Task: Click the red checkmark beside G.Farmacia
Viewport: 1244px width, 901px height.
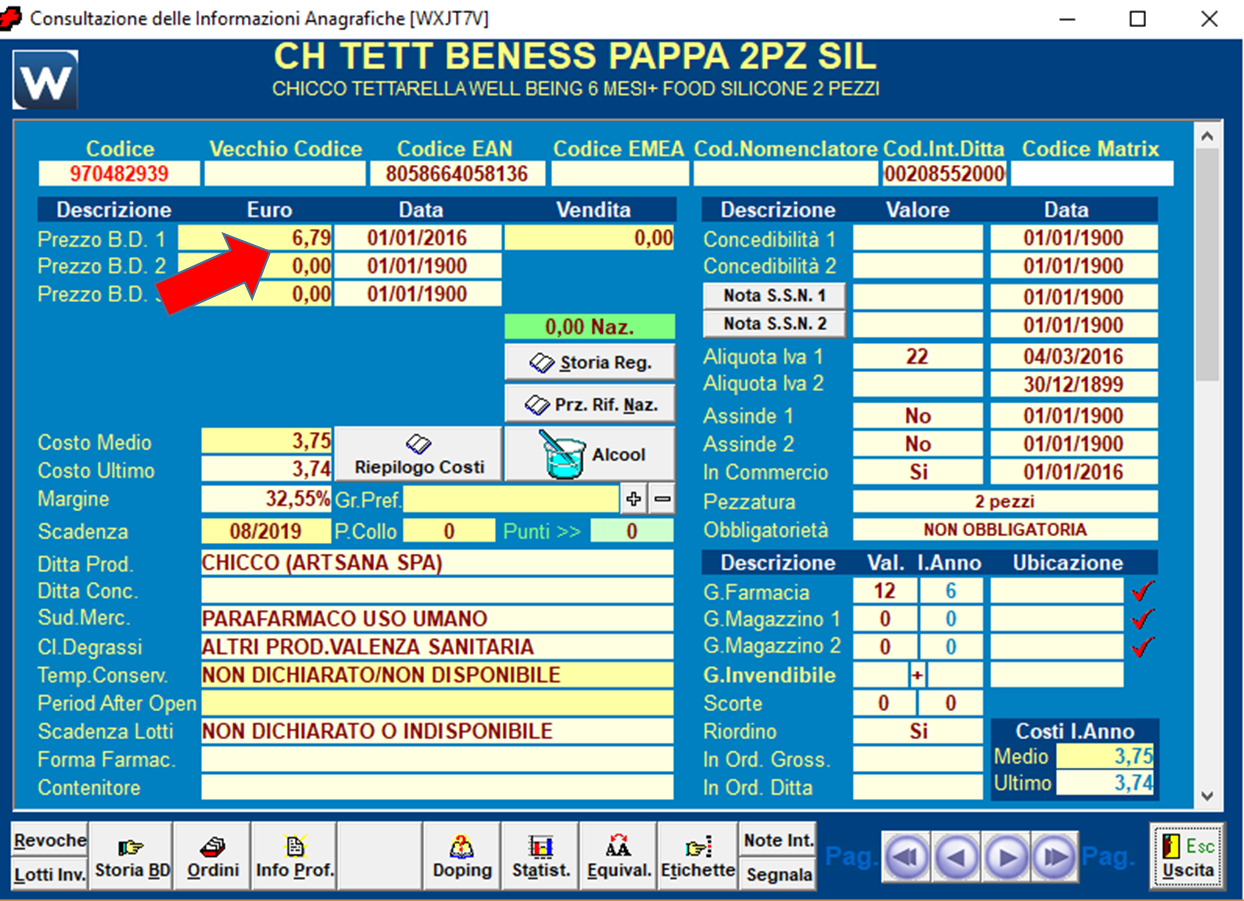Action: pyautogui.click(x=1142, y=591)
